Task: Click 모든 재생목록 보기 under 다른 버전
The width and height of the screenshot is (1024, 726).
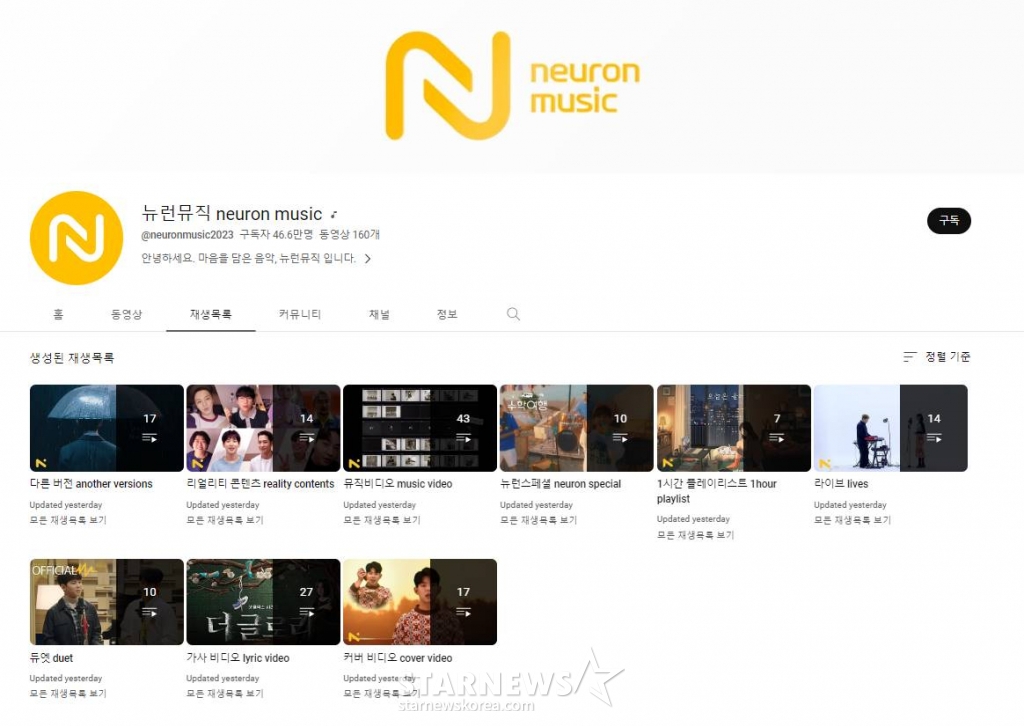Action: point(68,520)
